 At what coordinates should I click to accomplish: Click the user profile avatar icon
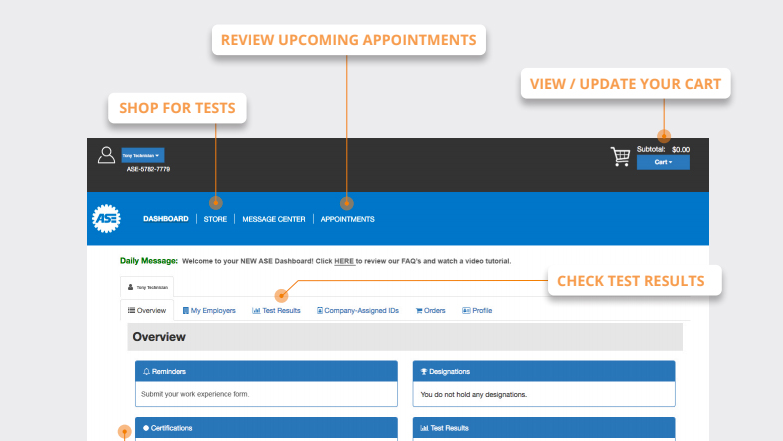pos(106,155)
